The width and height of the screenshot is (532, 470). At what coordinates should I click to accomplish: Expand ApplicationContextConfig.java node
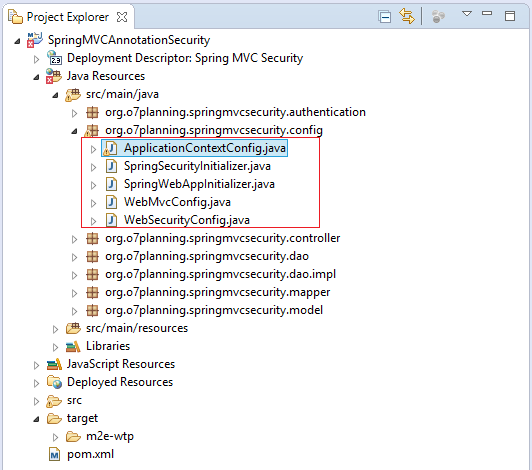(93, 149)
